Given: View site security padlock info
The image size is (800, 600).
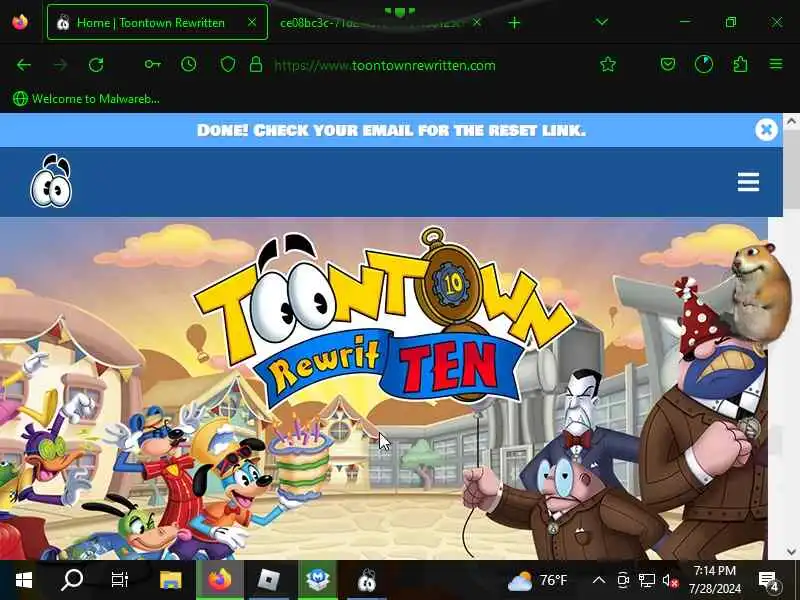Looking at the screenshot, I should (x=256, y=64).
